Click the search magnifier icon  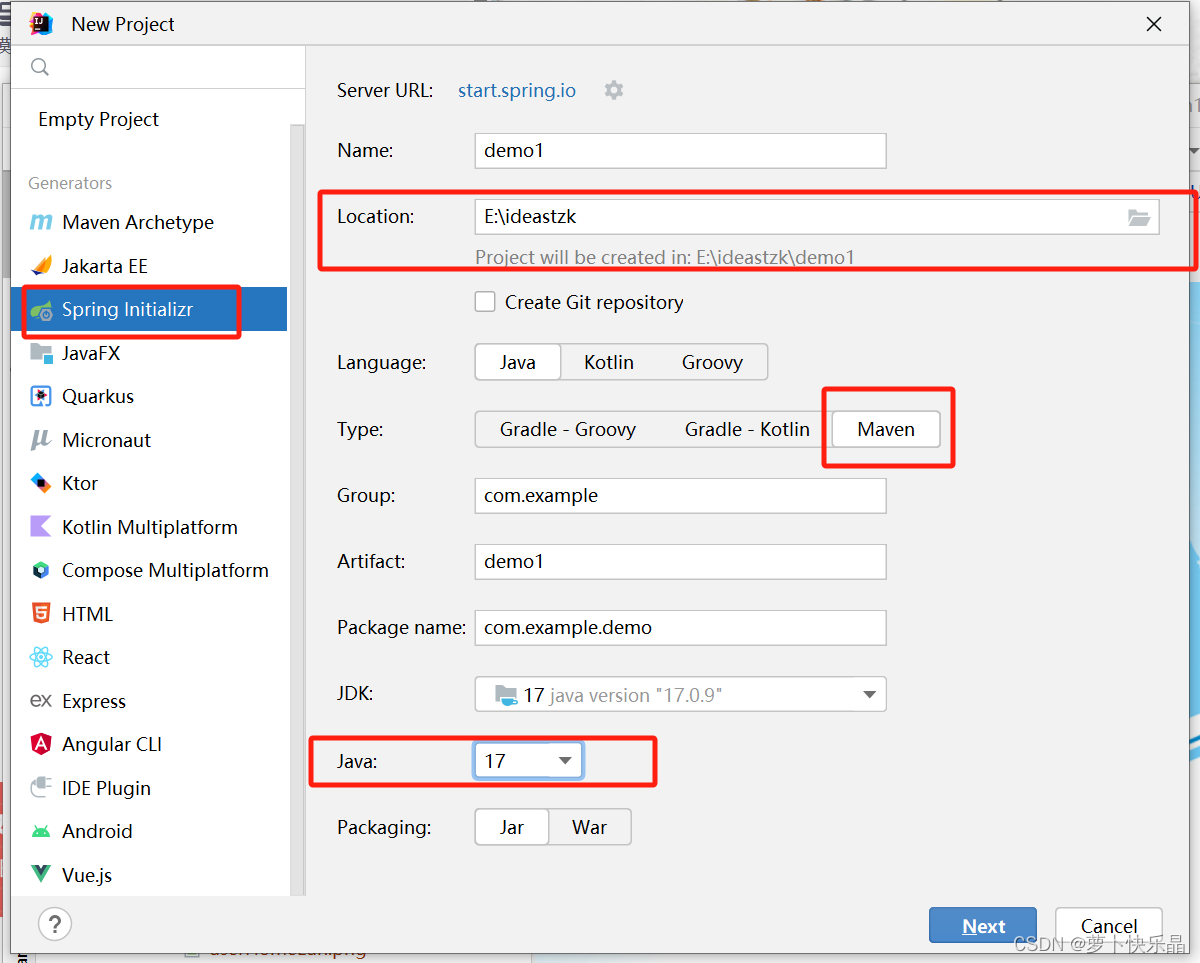[x=40, y=67]
